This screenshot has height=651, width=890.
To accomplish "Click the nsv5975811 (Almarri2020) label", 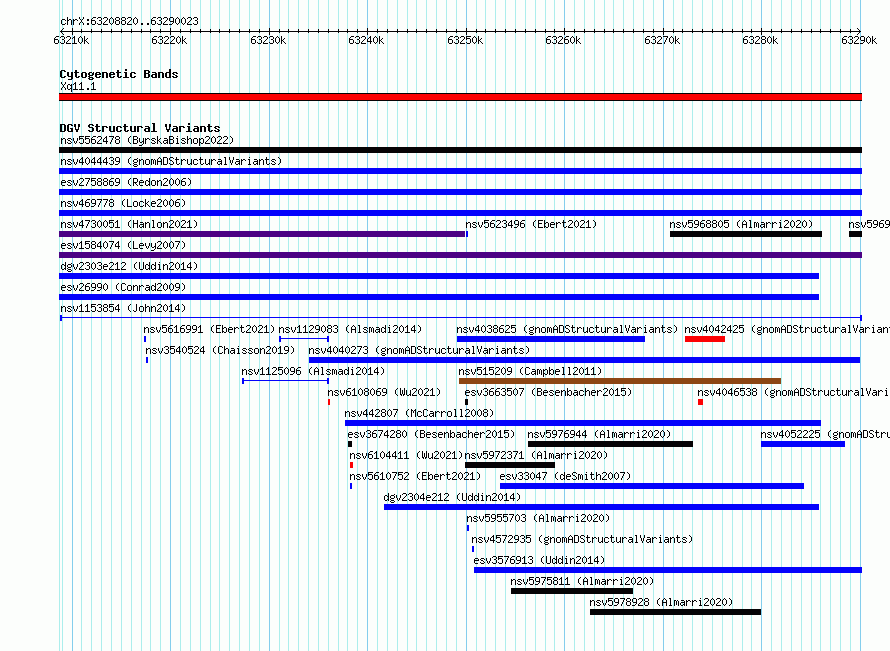I will [x=582, y=581].
